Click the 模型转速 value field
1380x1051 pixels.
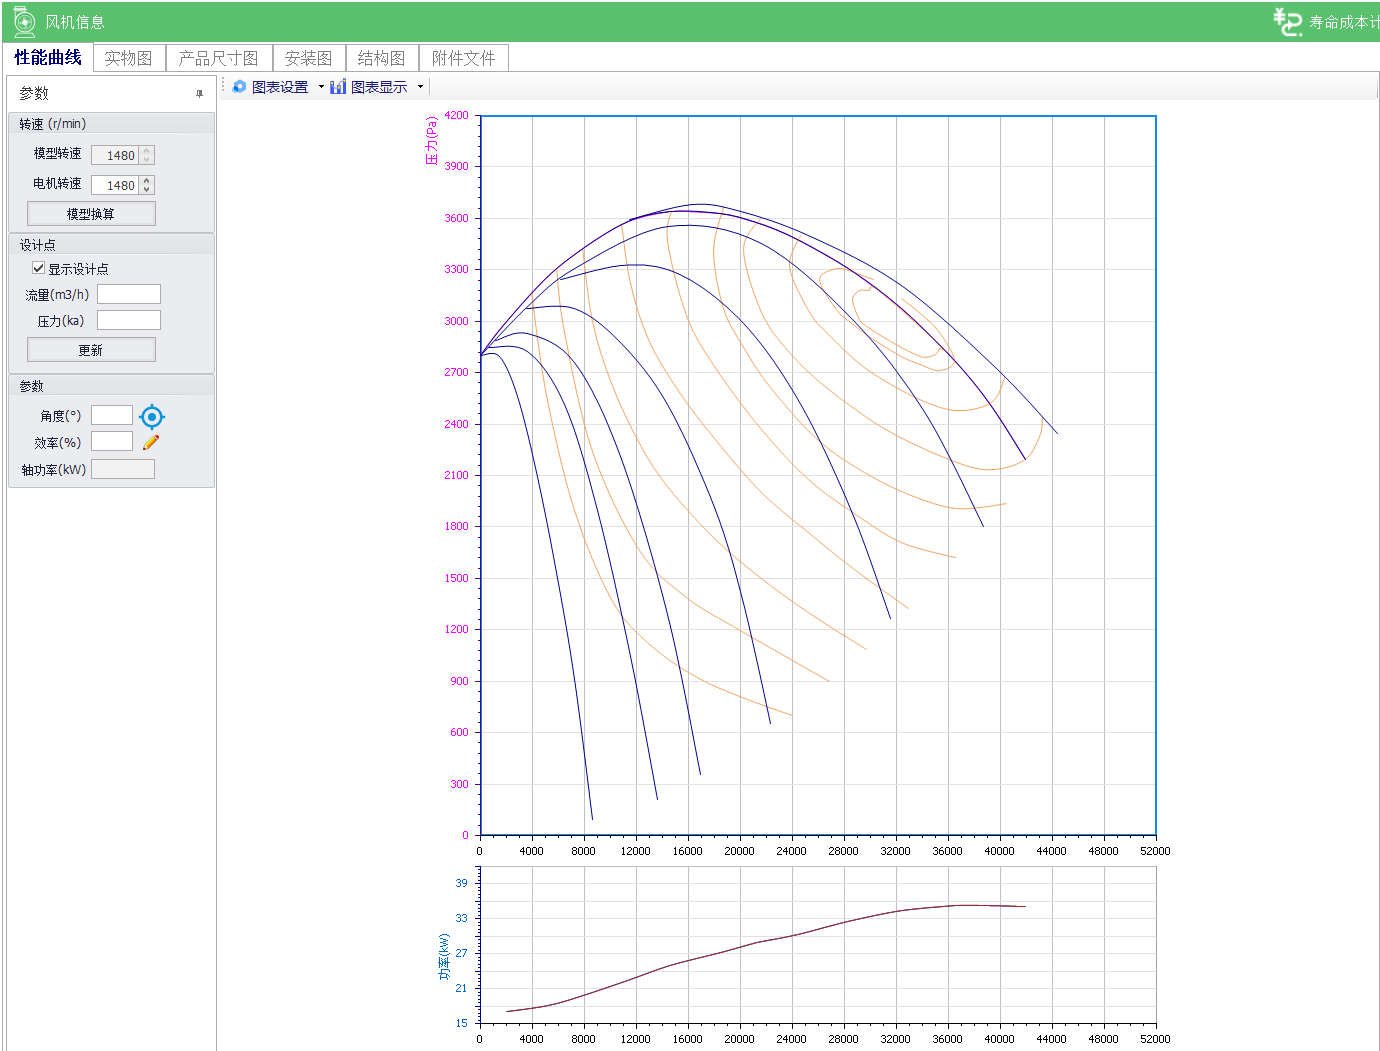click(x=116, y=155)
